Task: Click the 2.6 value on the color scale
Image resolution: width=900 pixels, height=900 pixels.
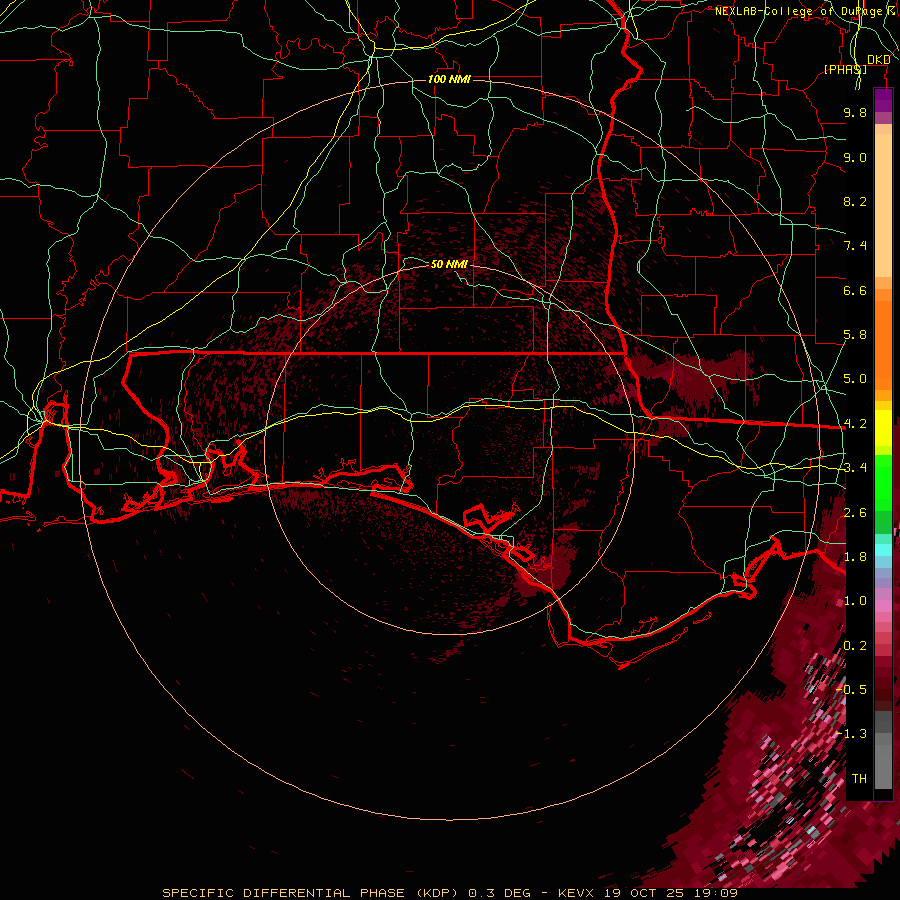Action: click(x=855, y=513)
